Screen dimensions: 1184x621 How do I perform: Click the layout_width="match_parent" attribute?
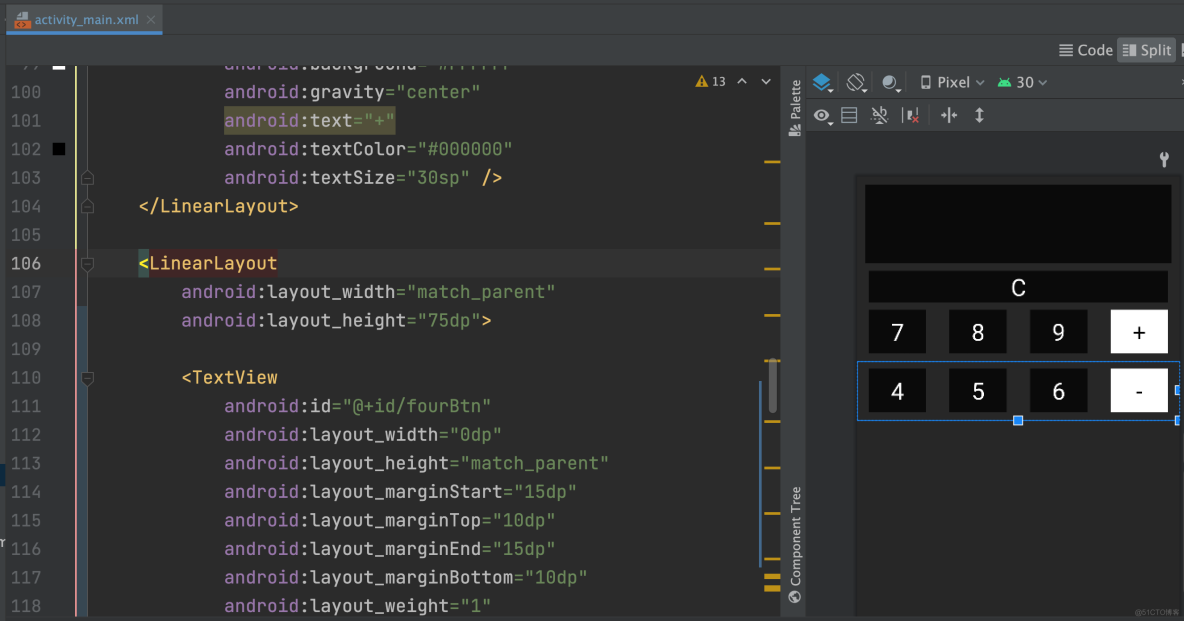tap(368, 292)
